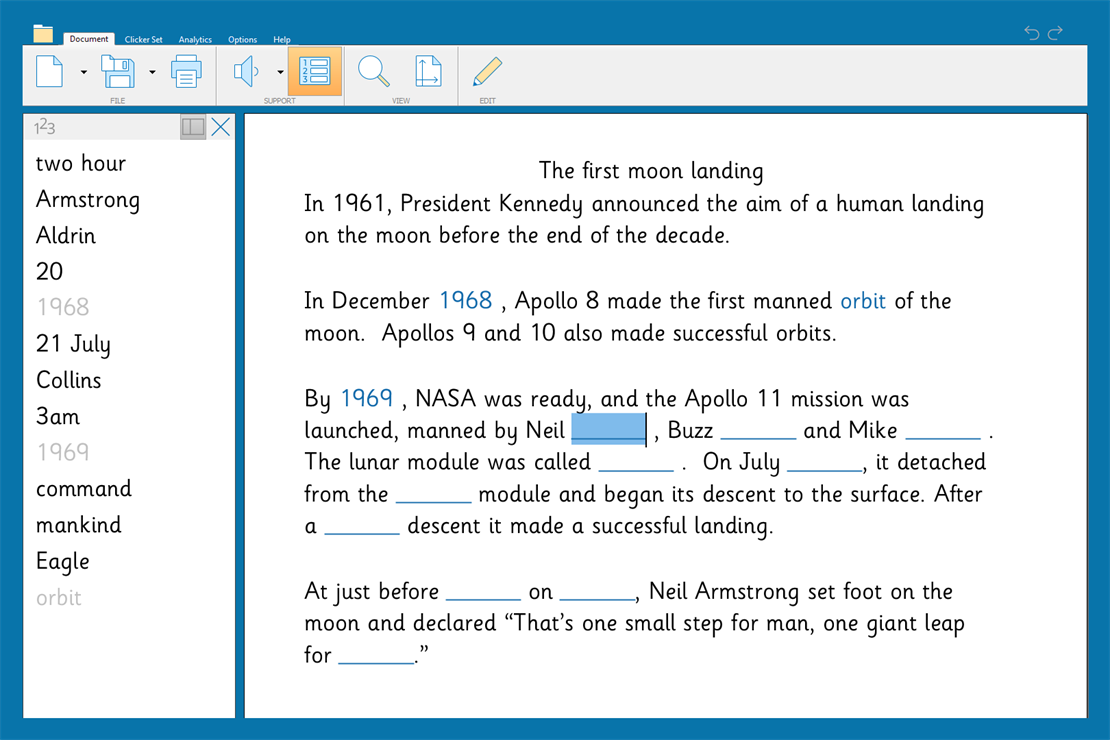Open the folder browser icon
This screenshot has height=740, width=1110.
43,32
